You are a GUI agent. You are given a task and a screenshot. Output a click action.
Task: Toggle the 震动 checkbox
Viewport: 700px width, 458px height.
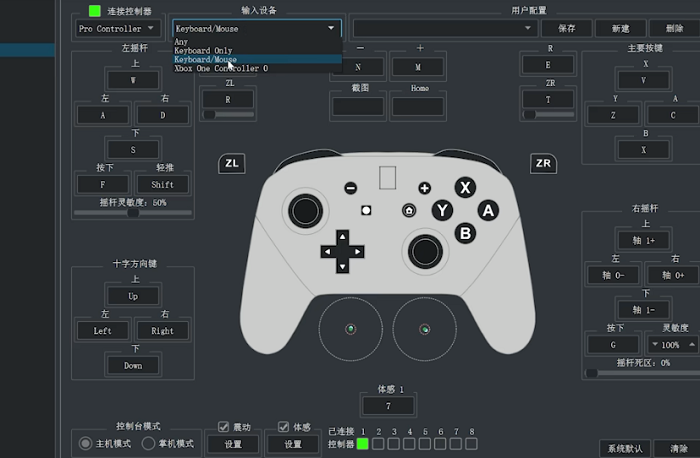point(224,427)
